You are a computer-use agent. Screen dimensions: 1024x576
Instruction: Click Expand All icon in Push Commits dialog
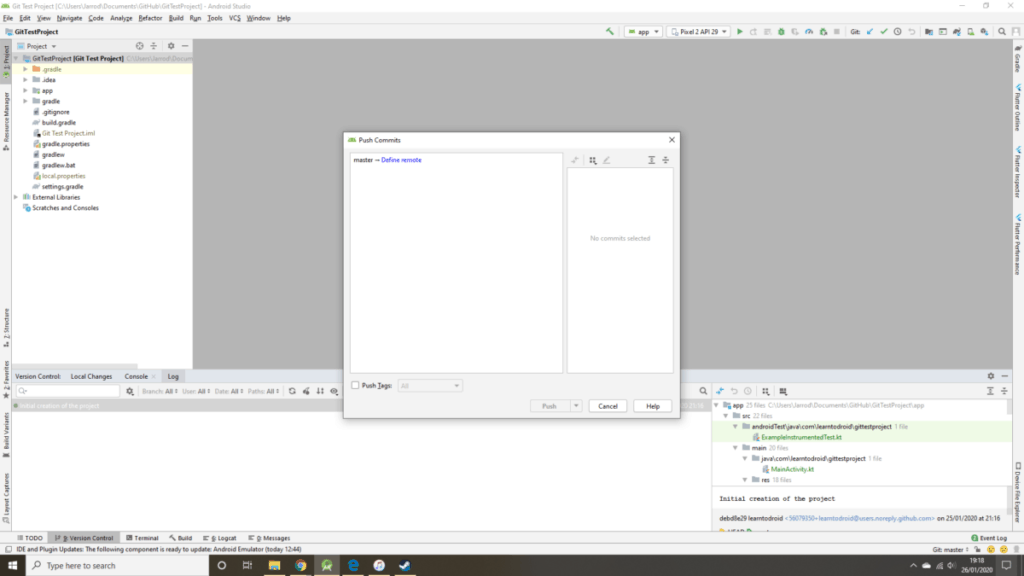(651, 160)
